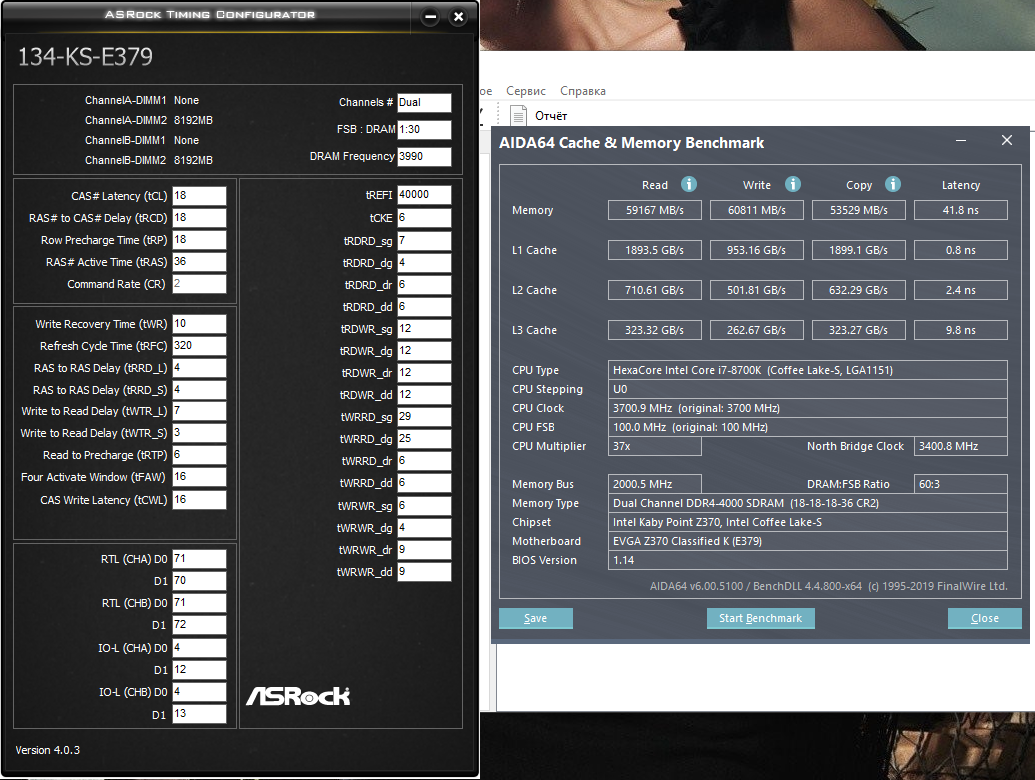Click the IO-L (CHB) D1 field showing 13
1035x780 pixels.
pyautogui.click(x=199, y=714)
